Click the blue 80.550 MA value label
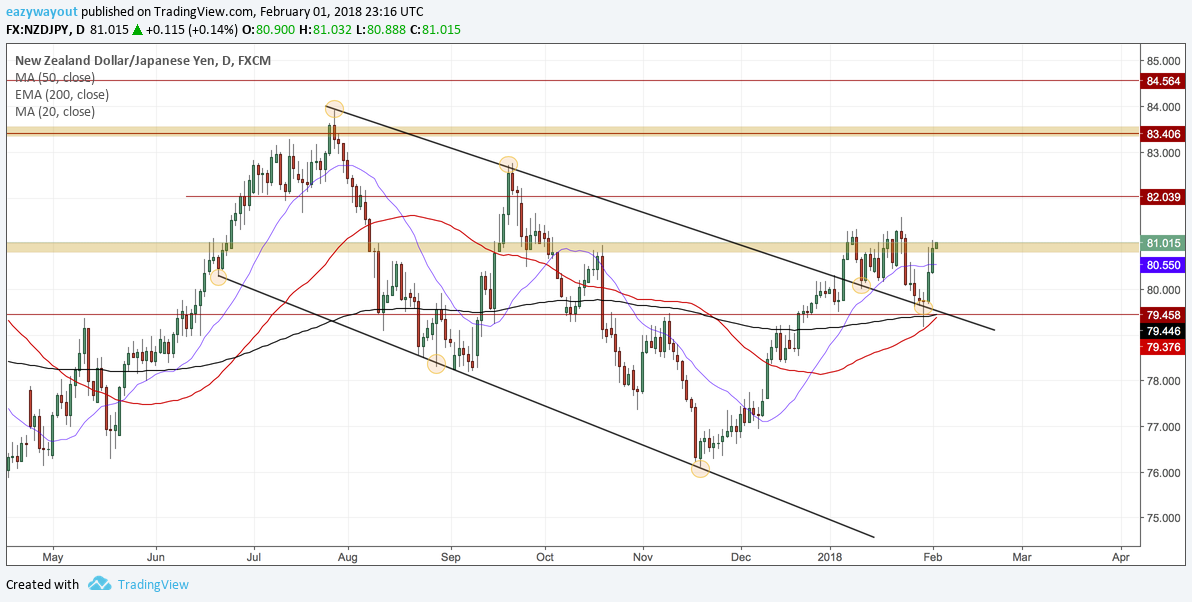The width and height of the screenshot is (1192, 602). click(x=1163, y=265)
